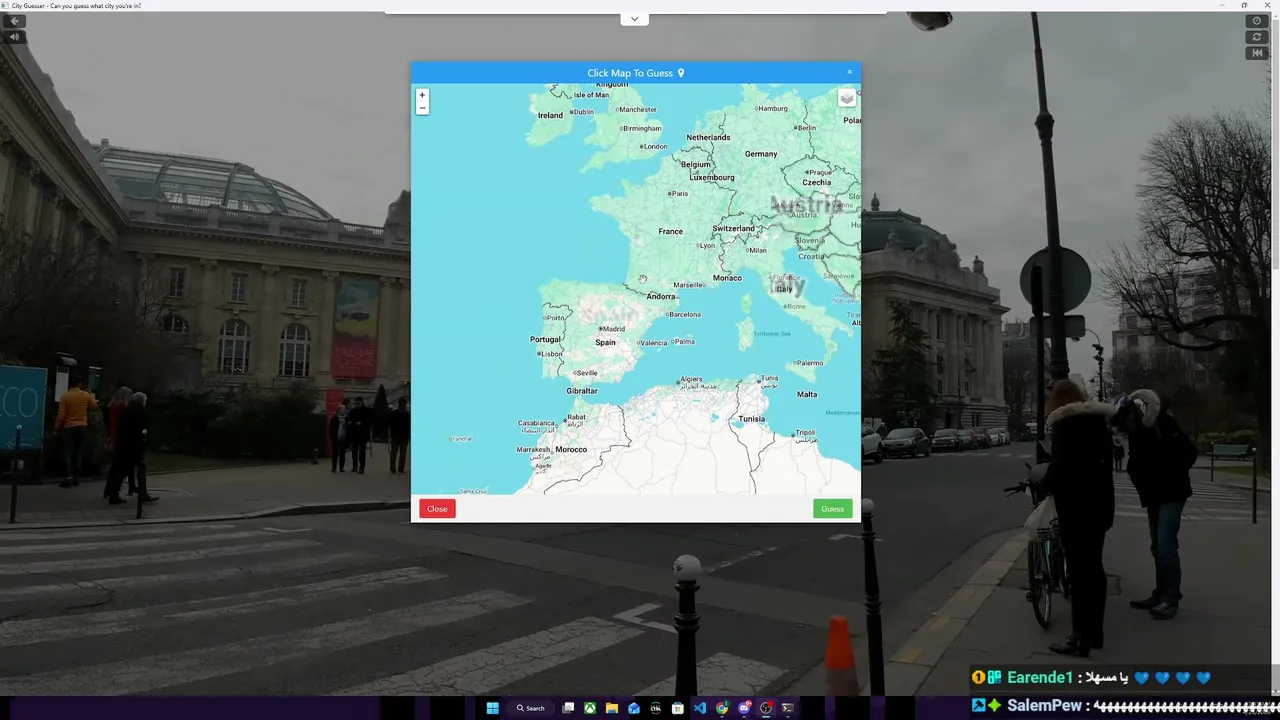Click Valencia on the map
The width and height of the screenshot is (1280, 720).
[x=652, y=343]
